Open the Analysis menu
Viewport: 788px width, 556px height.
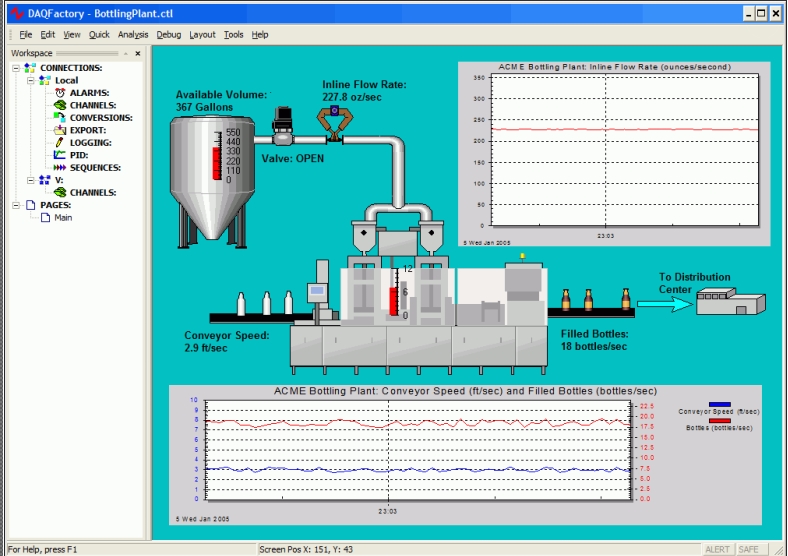[133, 34]
